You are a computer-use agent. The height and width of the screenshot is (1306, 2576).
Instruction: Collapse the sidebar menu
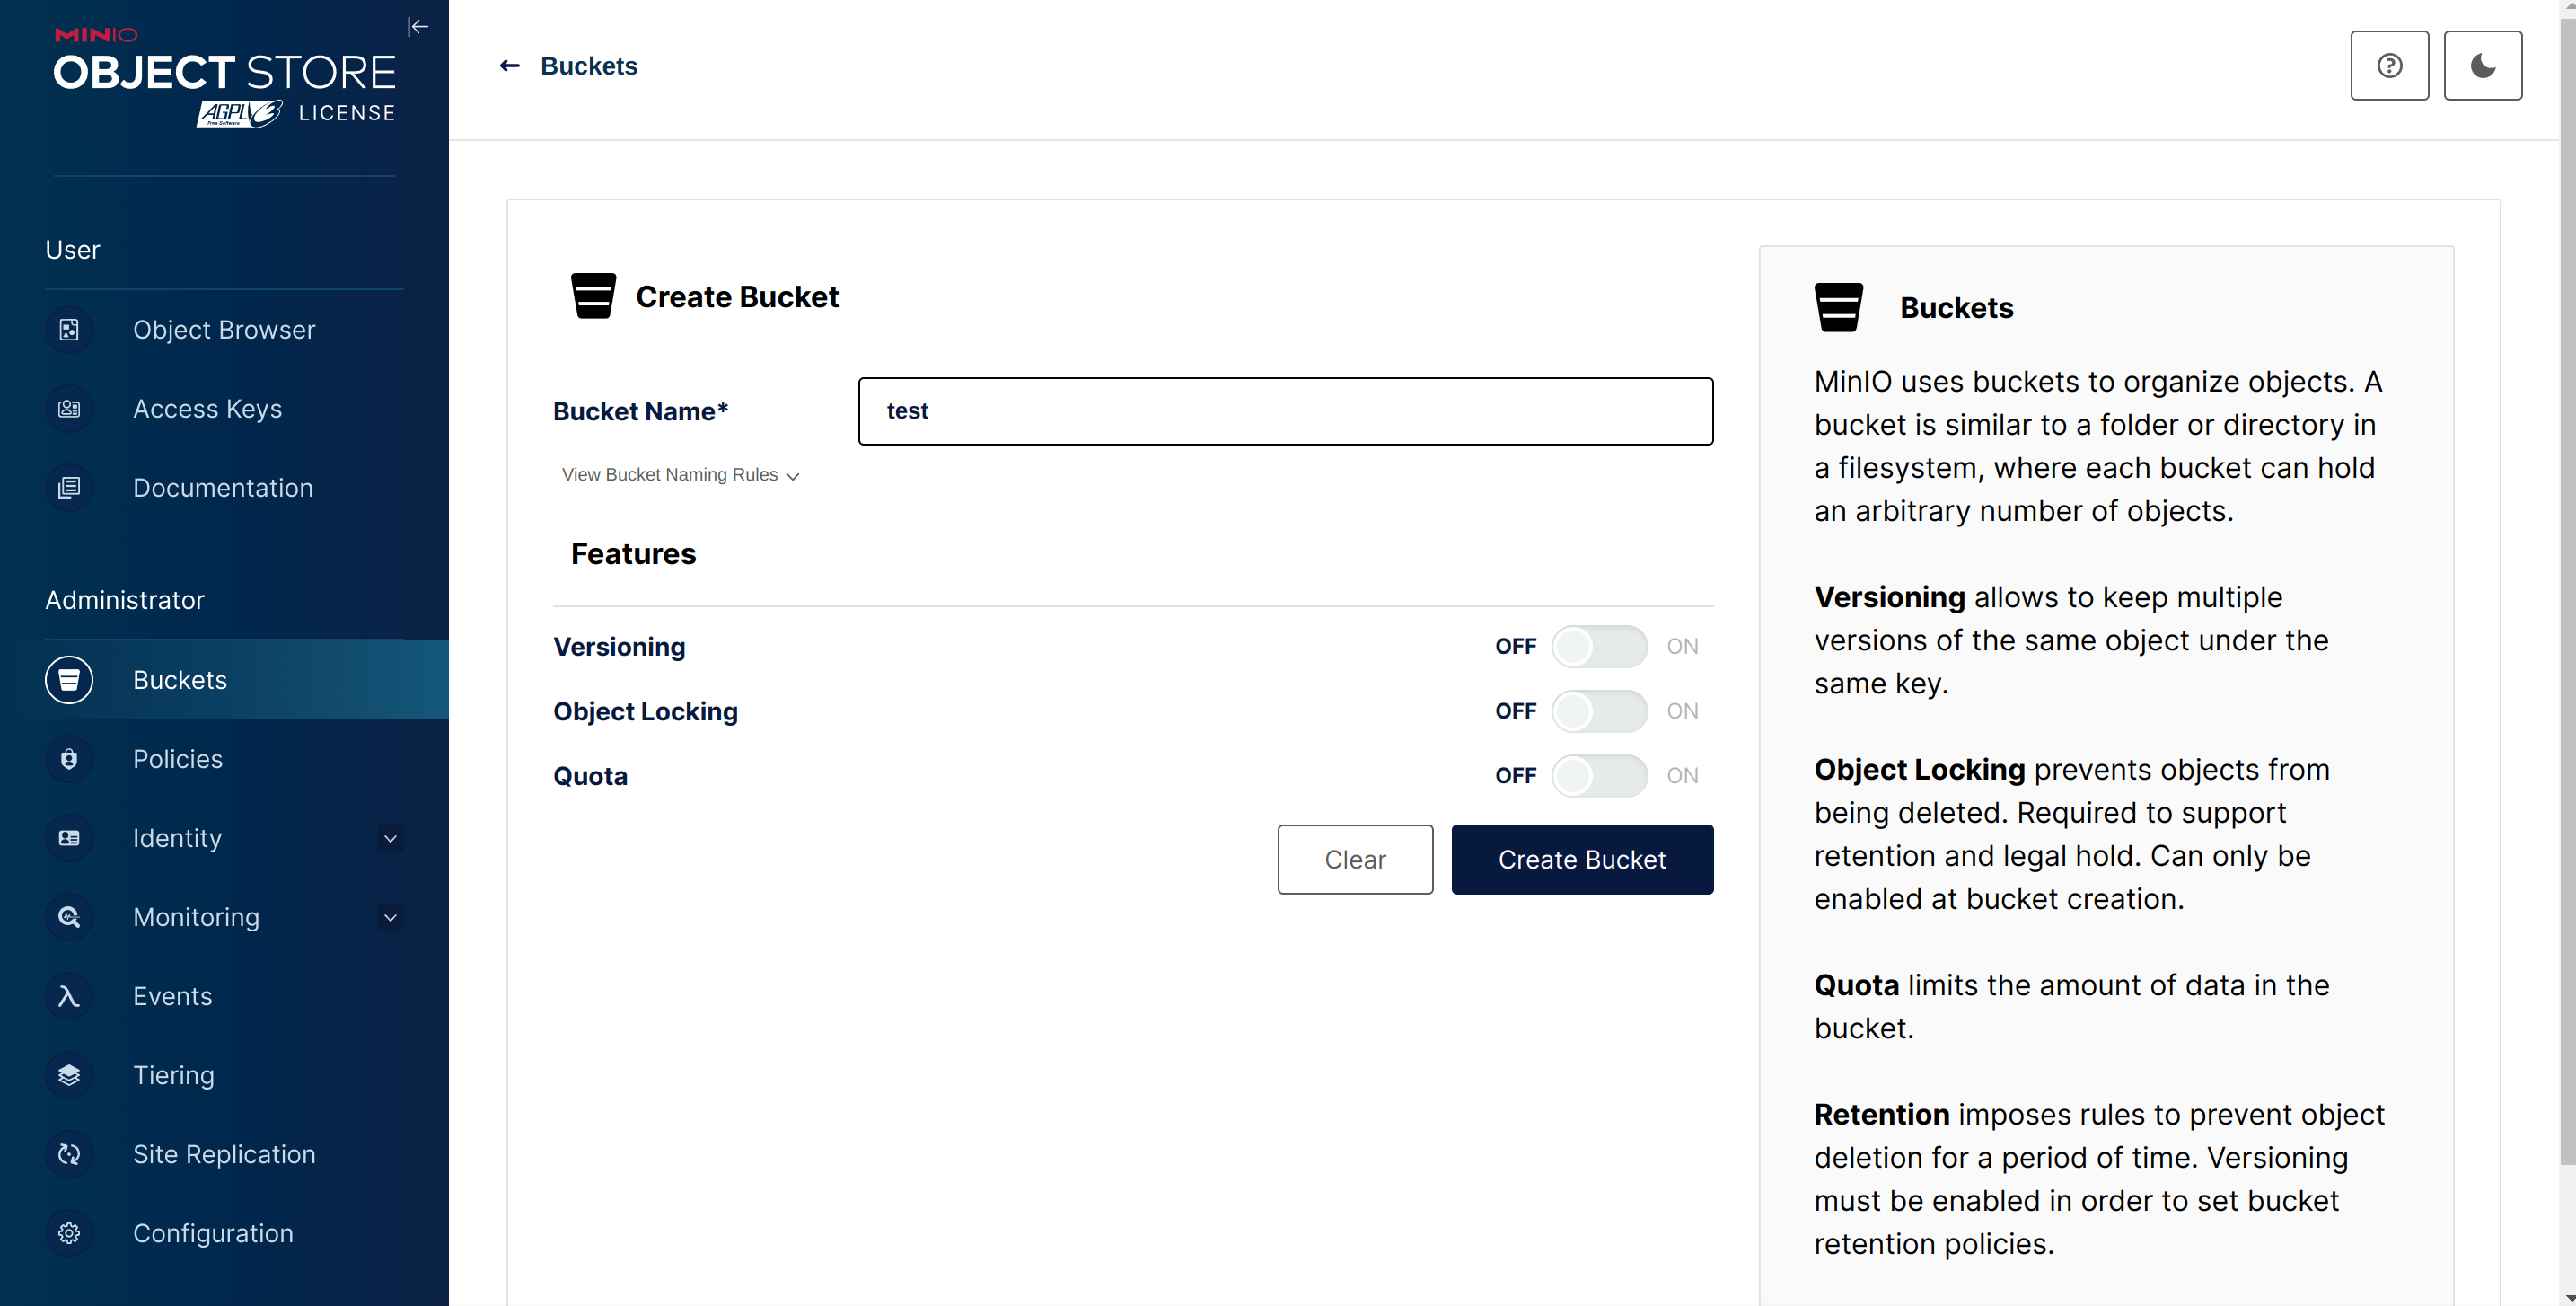pyautogui.click(x=418, y=27)
